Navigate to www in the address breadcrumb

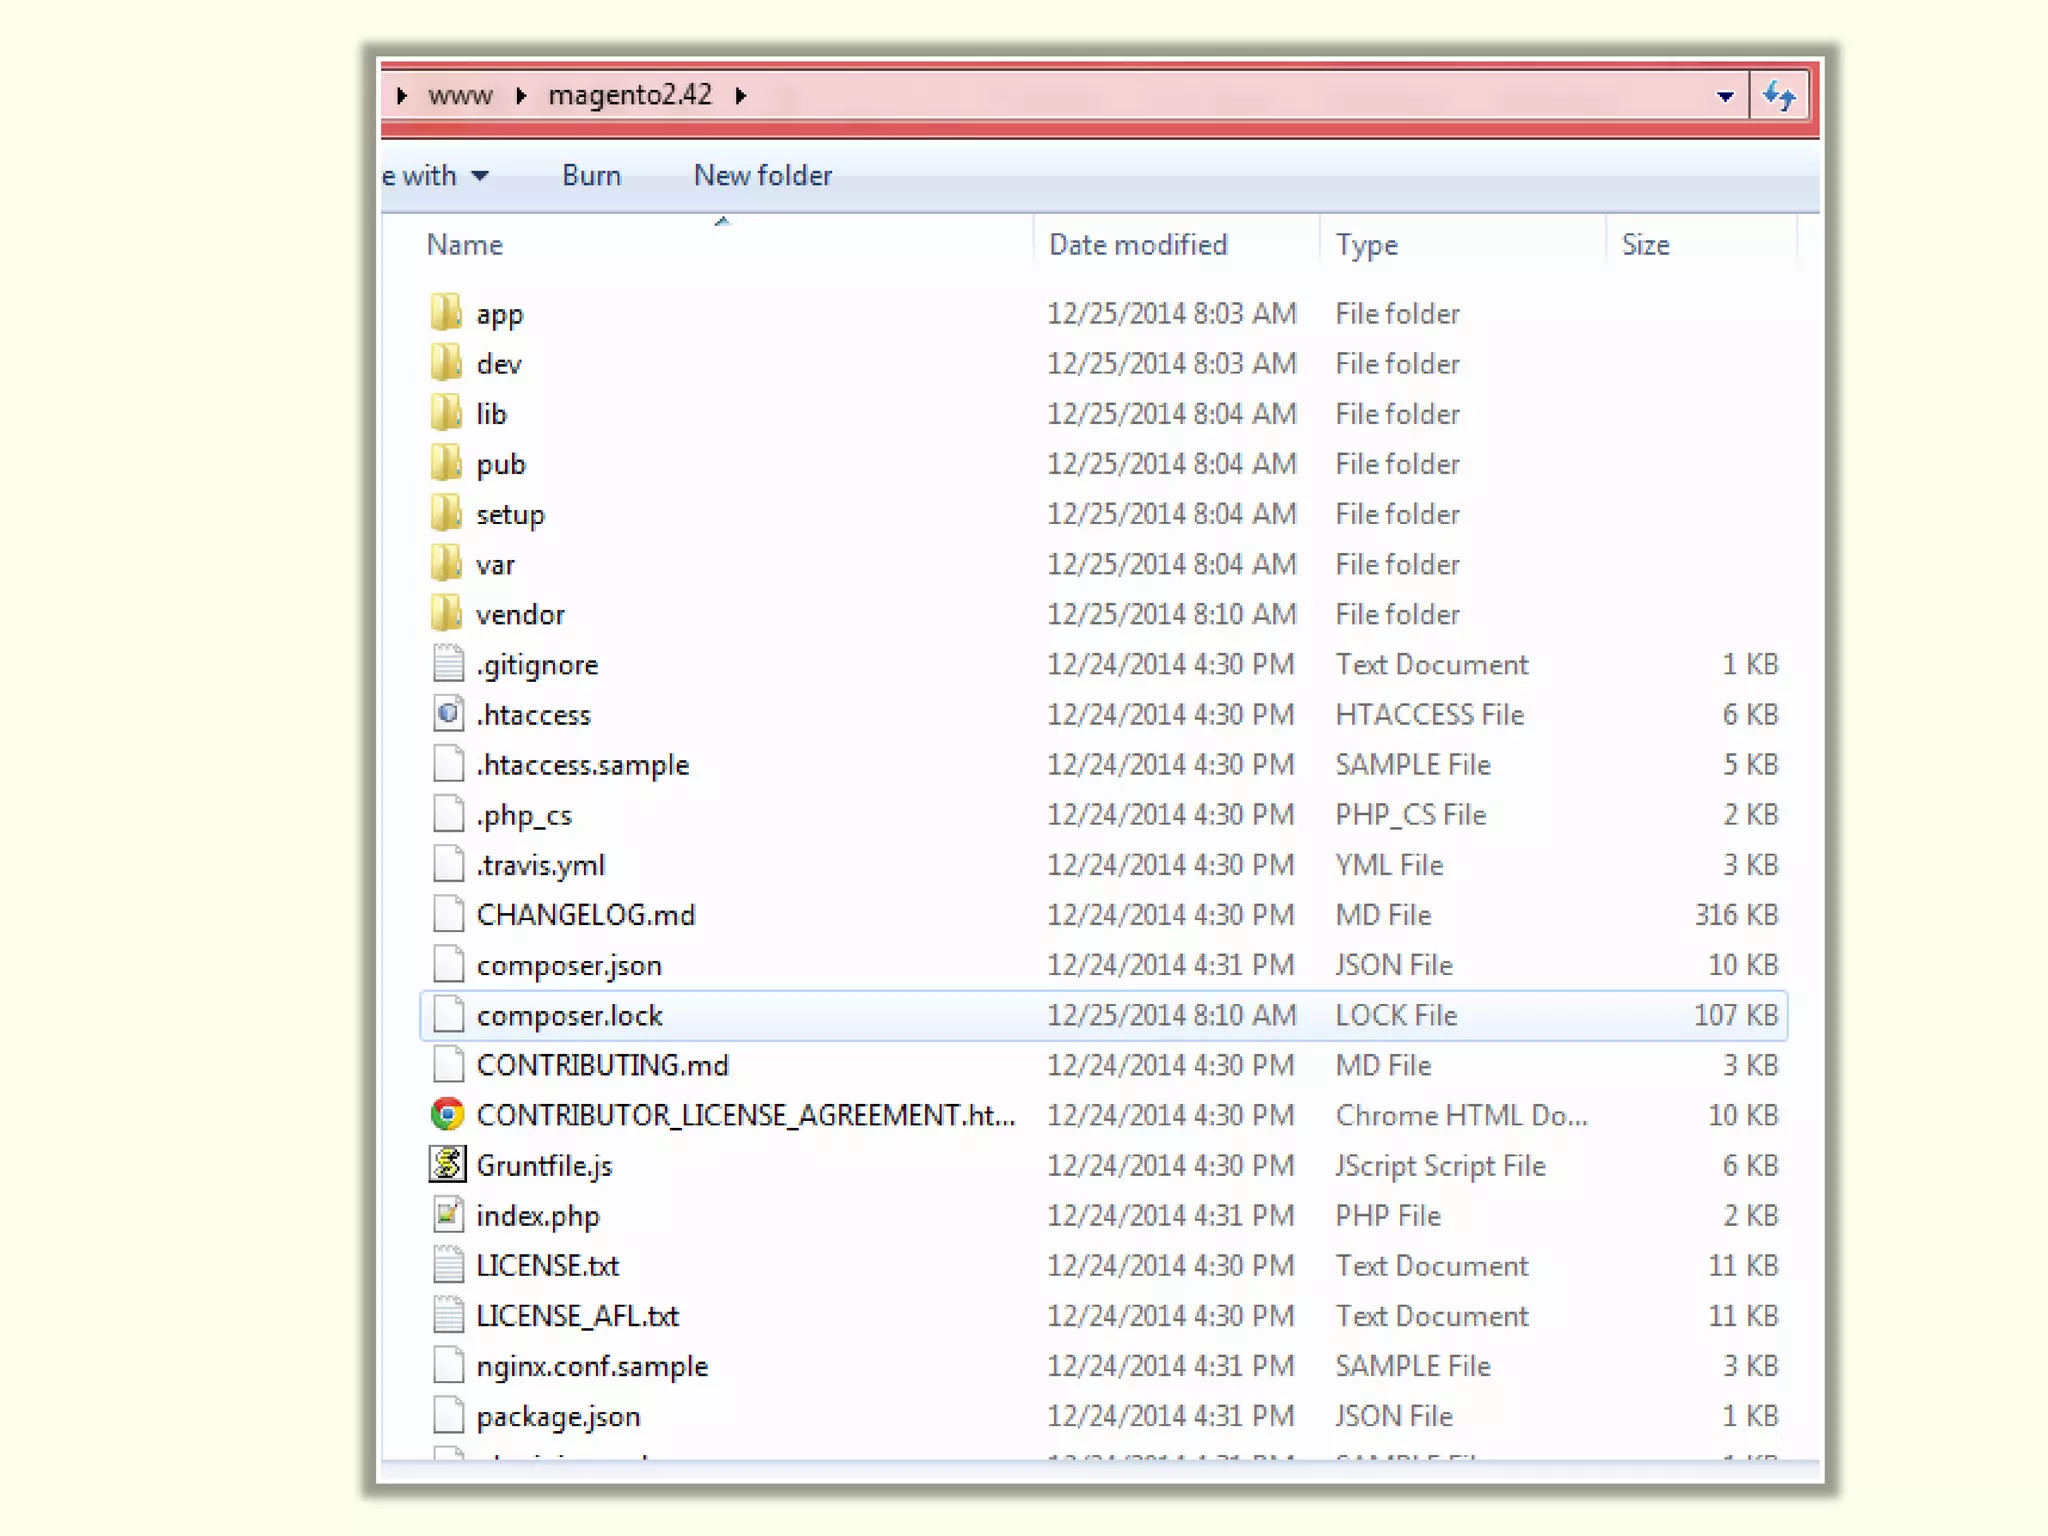pyautogui.click(x=460, y=95)
